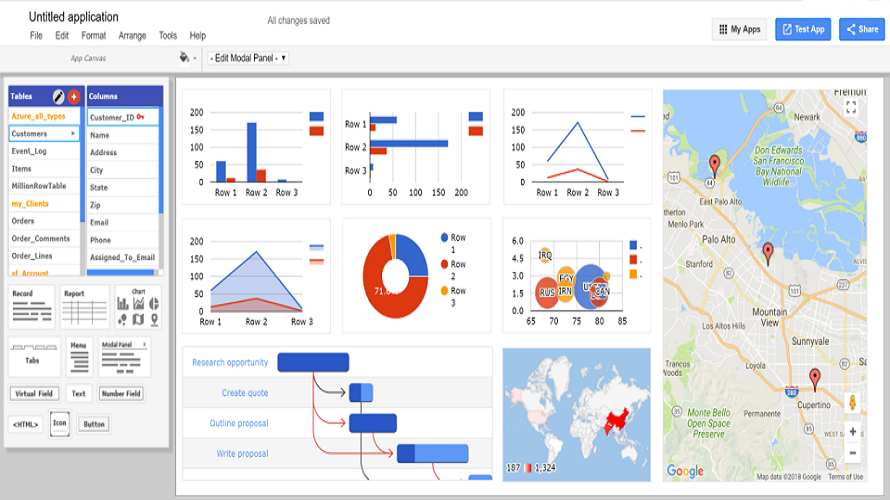
Task: Open the Edit Modal Panel dropdown
Action: point(248,58)
